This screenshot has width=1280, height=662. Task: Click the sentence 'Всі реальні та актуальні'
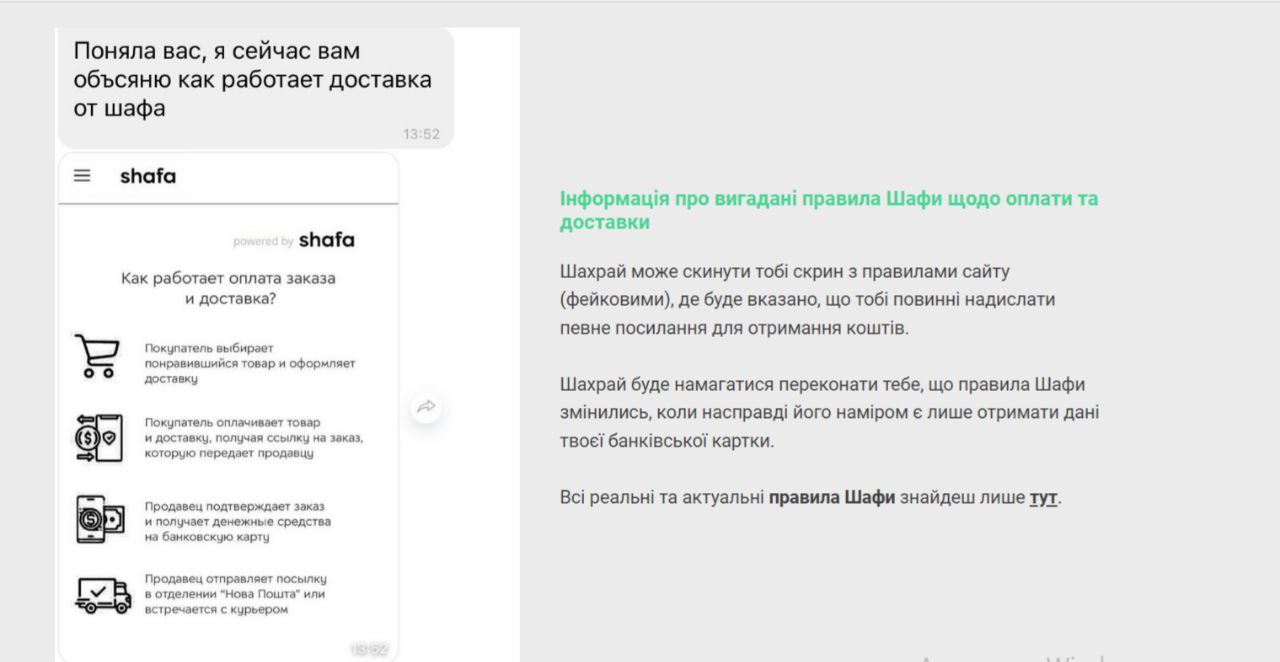click(x=810, y=497)
